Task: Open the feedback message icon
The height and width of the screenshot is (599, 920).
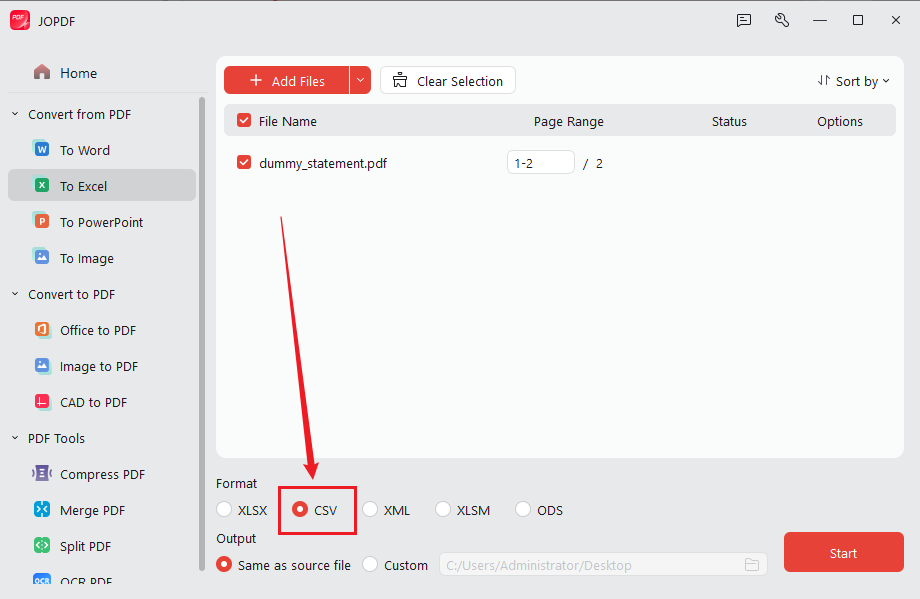Action: tap(743, 21)
